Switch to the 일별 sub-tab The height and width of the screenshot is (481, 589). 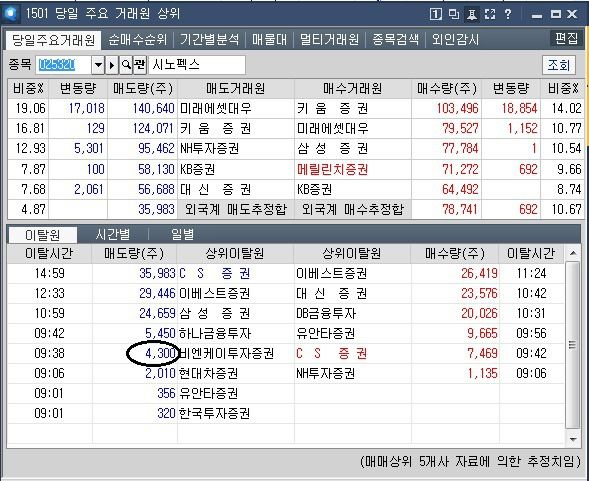coord(183,234)
